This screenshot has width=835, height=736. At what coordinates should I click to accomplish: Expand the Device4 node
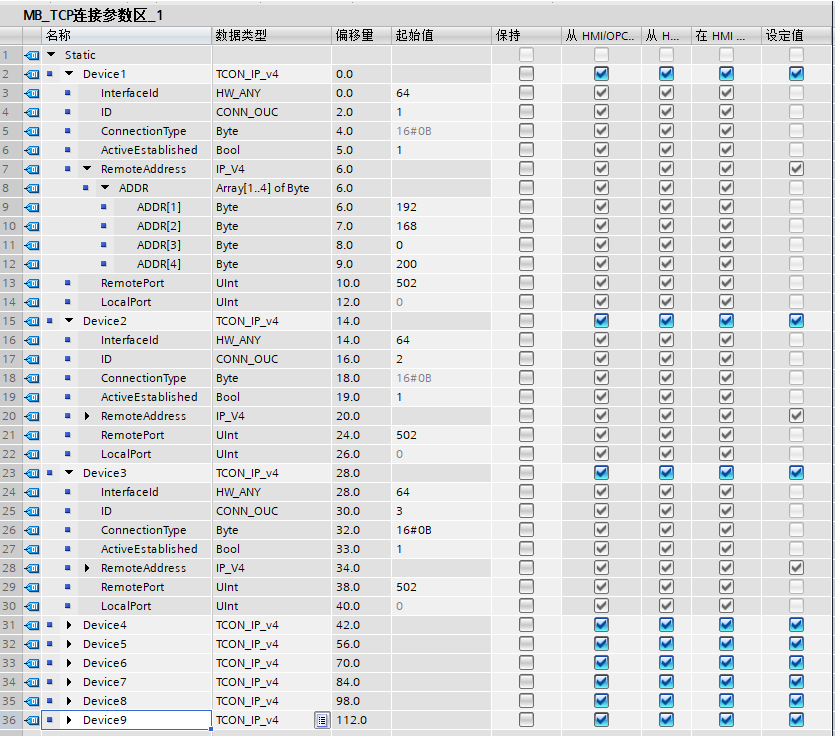click(69, 625)
